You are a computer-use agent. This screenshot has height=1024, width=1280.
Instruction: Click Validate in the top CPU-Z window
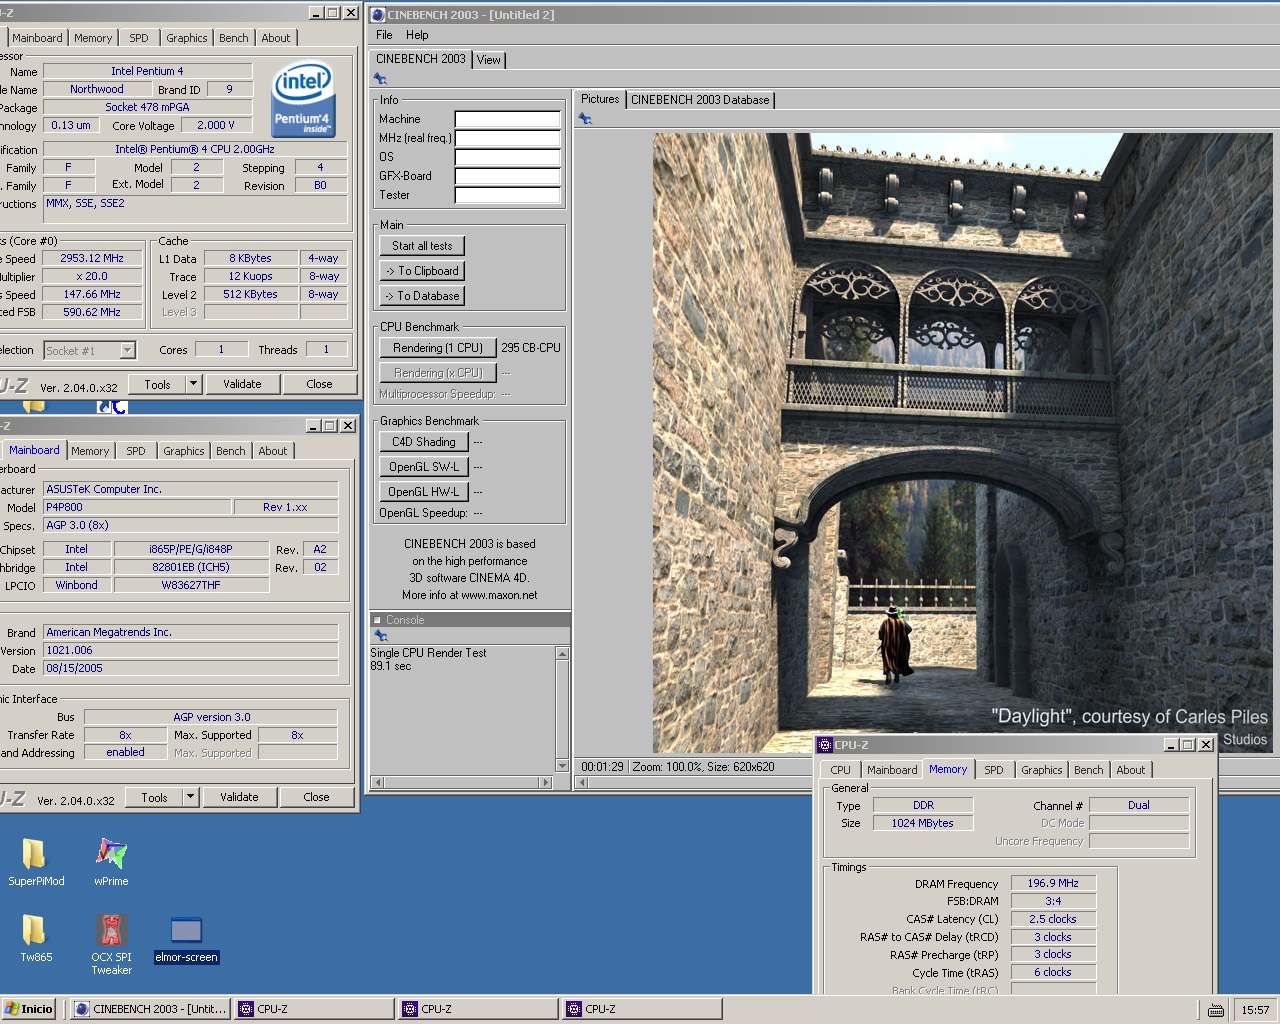pos(242,384)
